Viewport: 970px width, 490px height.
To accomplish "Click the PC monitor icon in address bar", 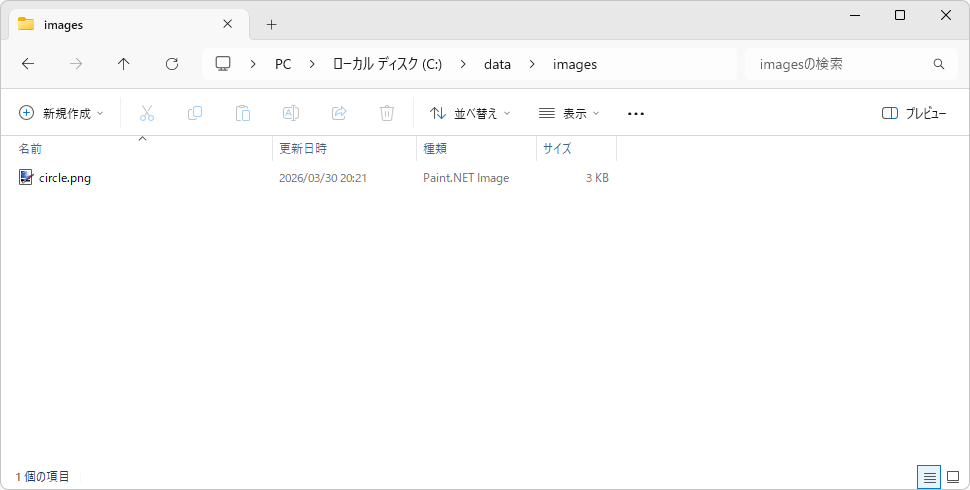I will tap(223, 64).
